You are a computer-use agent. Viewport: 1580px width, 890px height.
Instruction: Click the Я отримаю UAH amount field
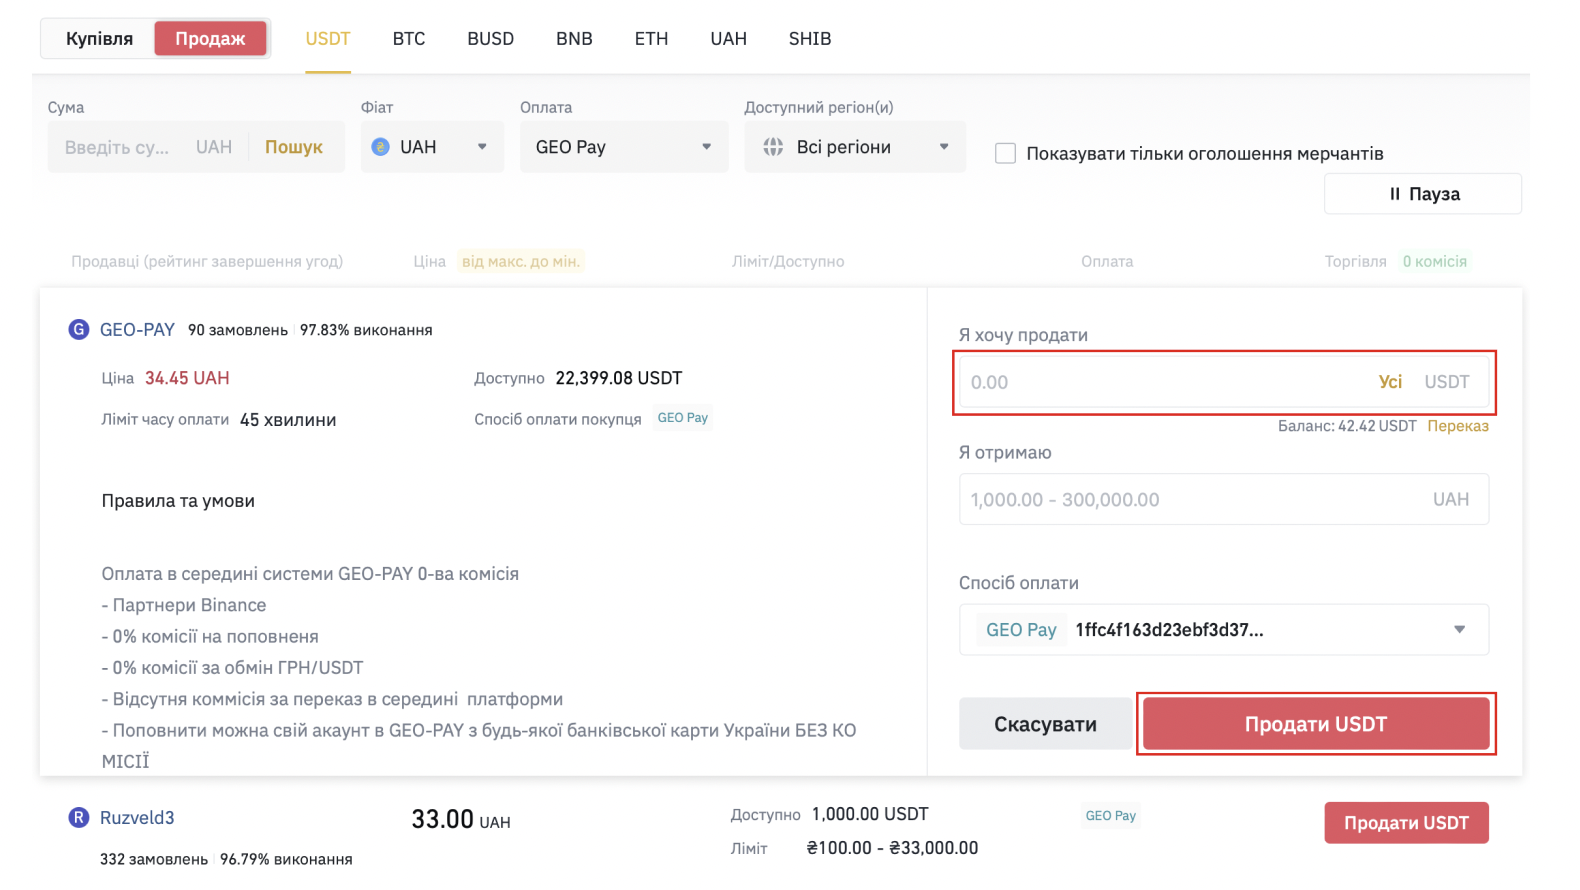pos(1223,499)
